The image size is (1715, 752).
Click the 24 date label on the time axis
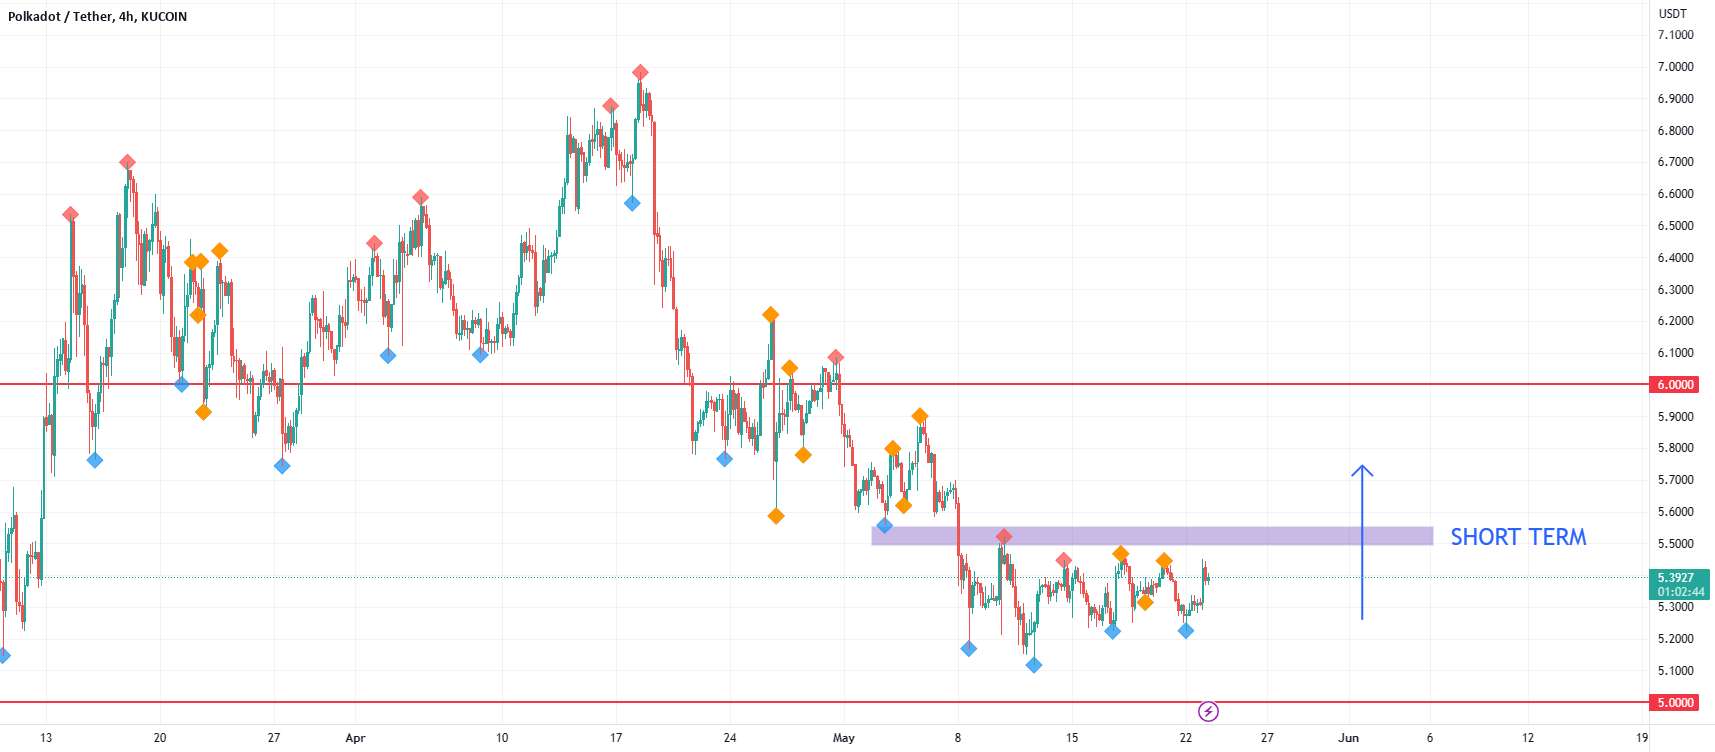pyautogui.click(x=730, y=738)
